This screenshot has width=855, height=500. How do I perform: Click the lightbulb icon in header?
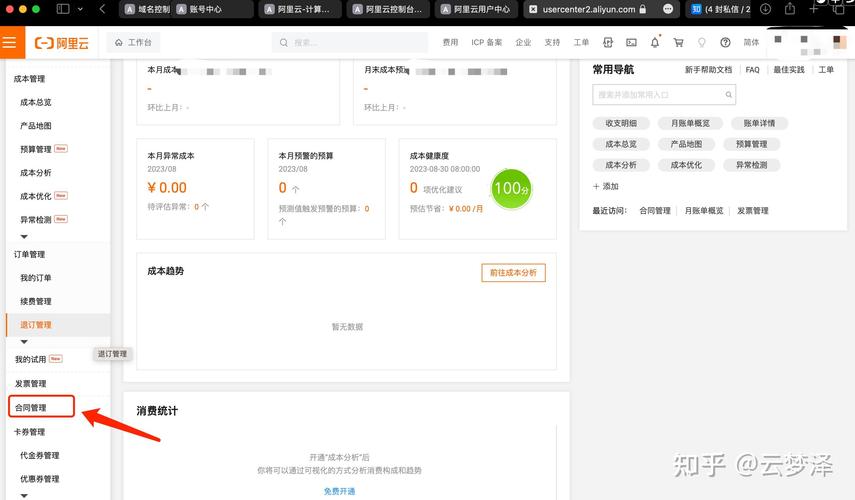coord(702,43)
